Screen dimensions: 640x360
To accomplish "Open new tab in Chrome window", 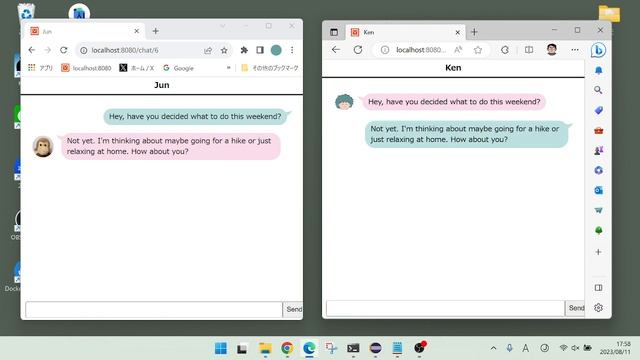I will [156, 31].
